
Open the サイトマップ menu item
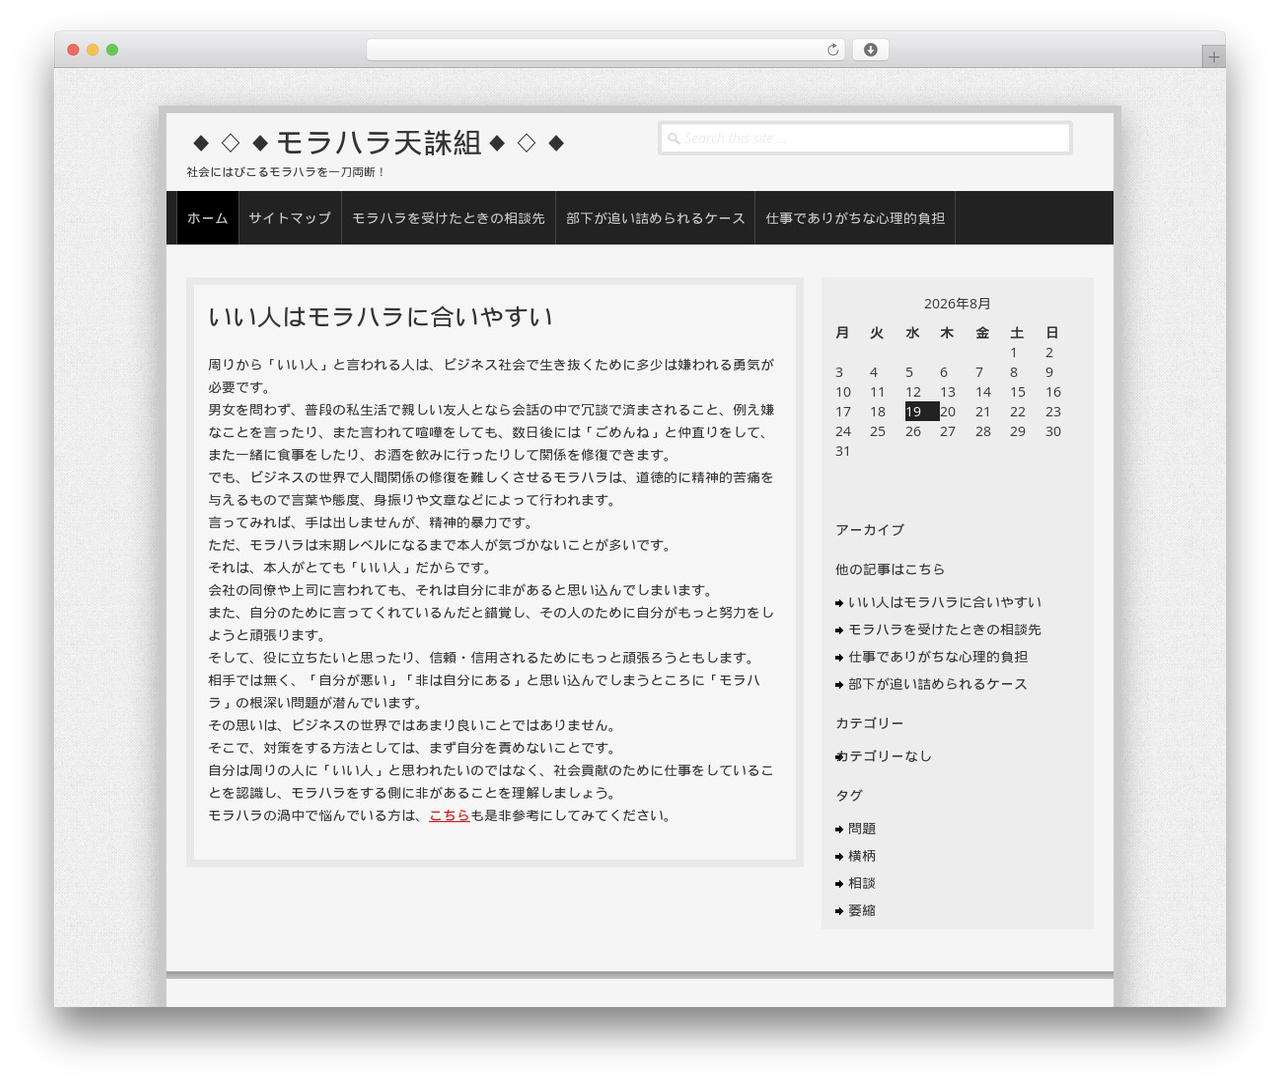(290, 218)
